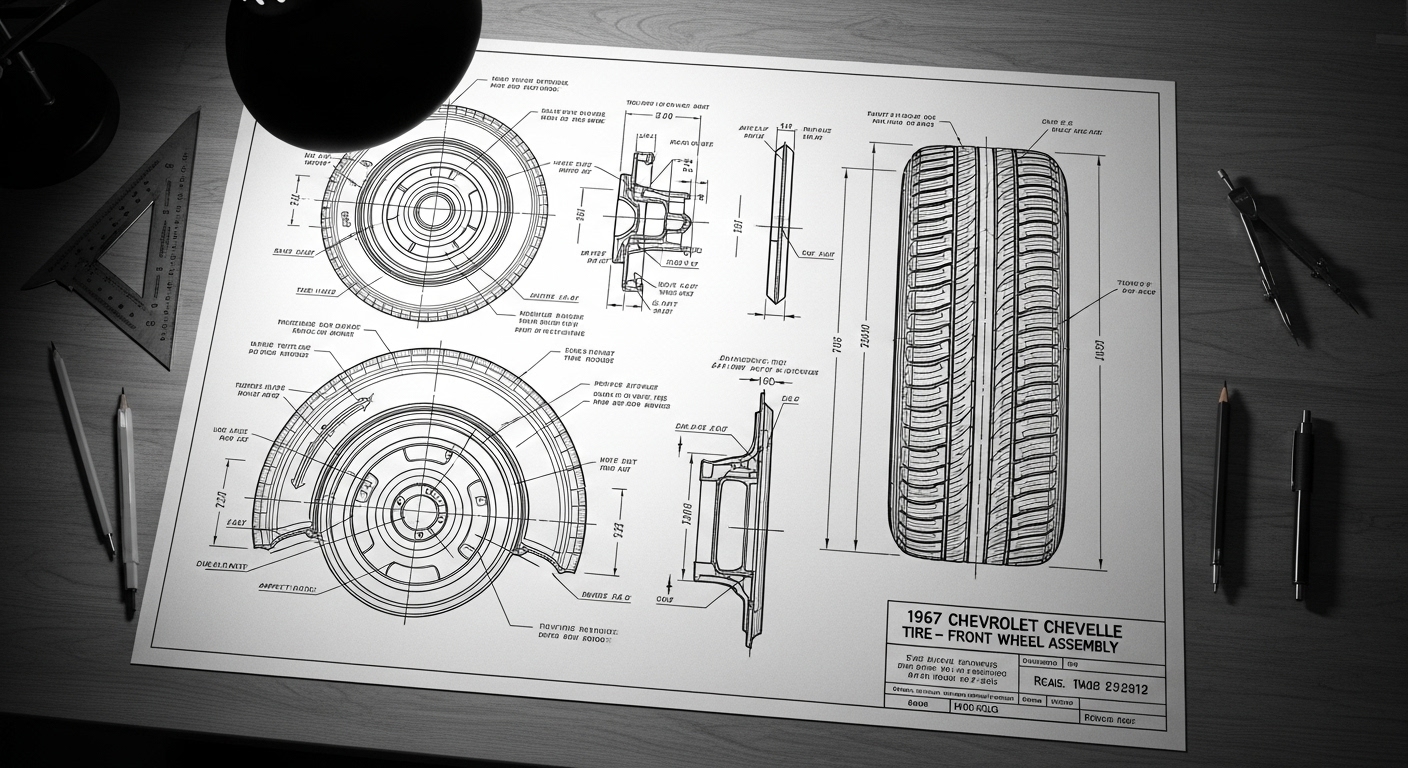
Task: Click the dark pencil right of the blueprint
Action: (x=1220, y=485)
